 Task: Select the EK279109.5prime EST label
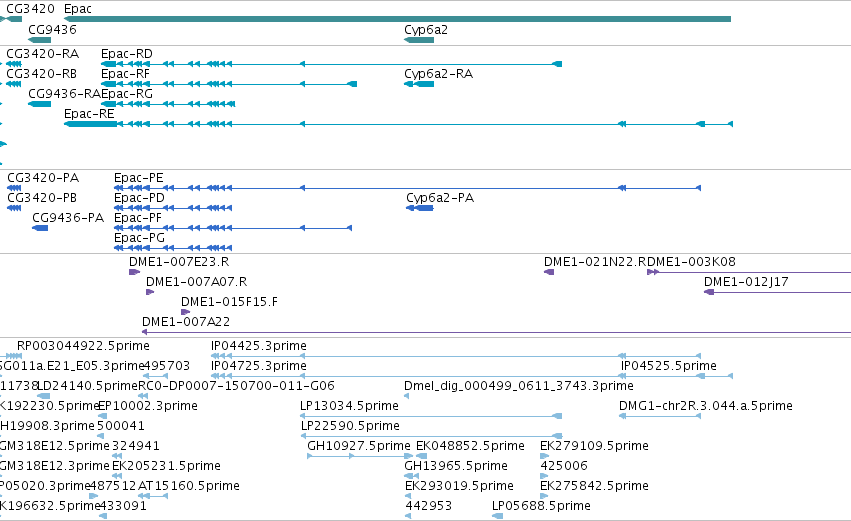coord(594,447)
